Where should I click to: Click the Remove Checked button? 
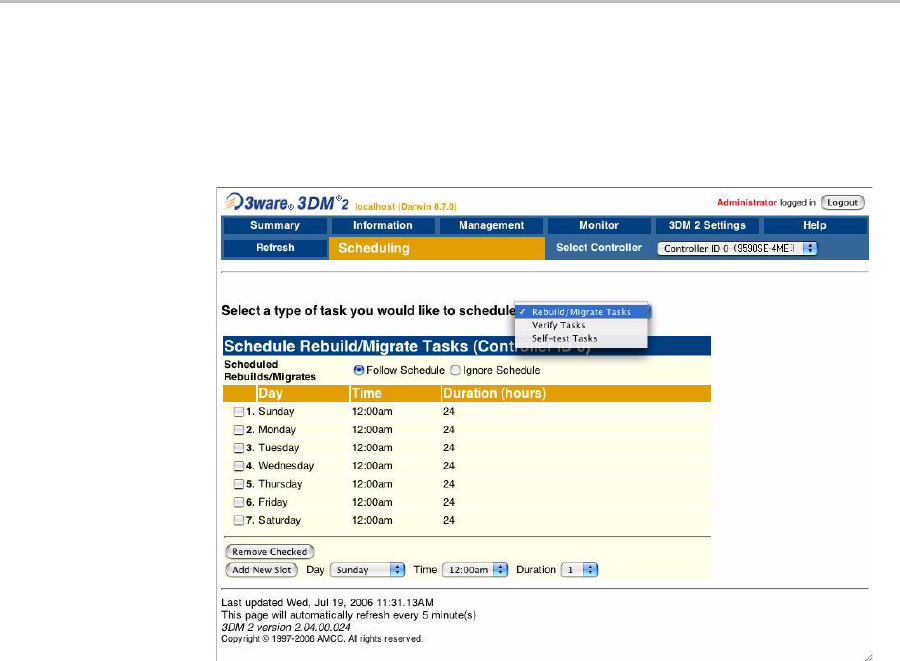pos(270,551)
